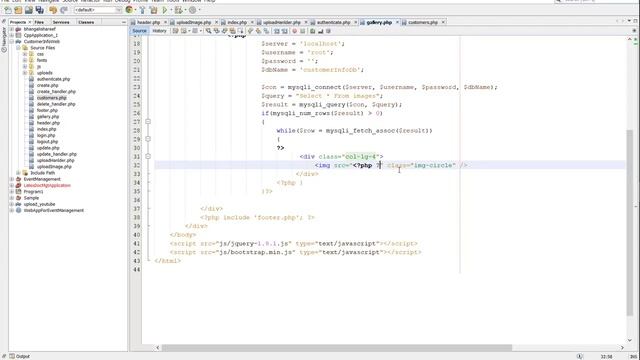
Task: Click the red Start Macro Recording icon
Action: point(294,31)
